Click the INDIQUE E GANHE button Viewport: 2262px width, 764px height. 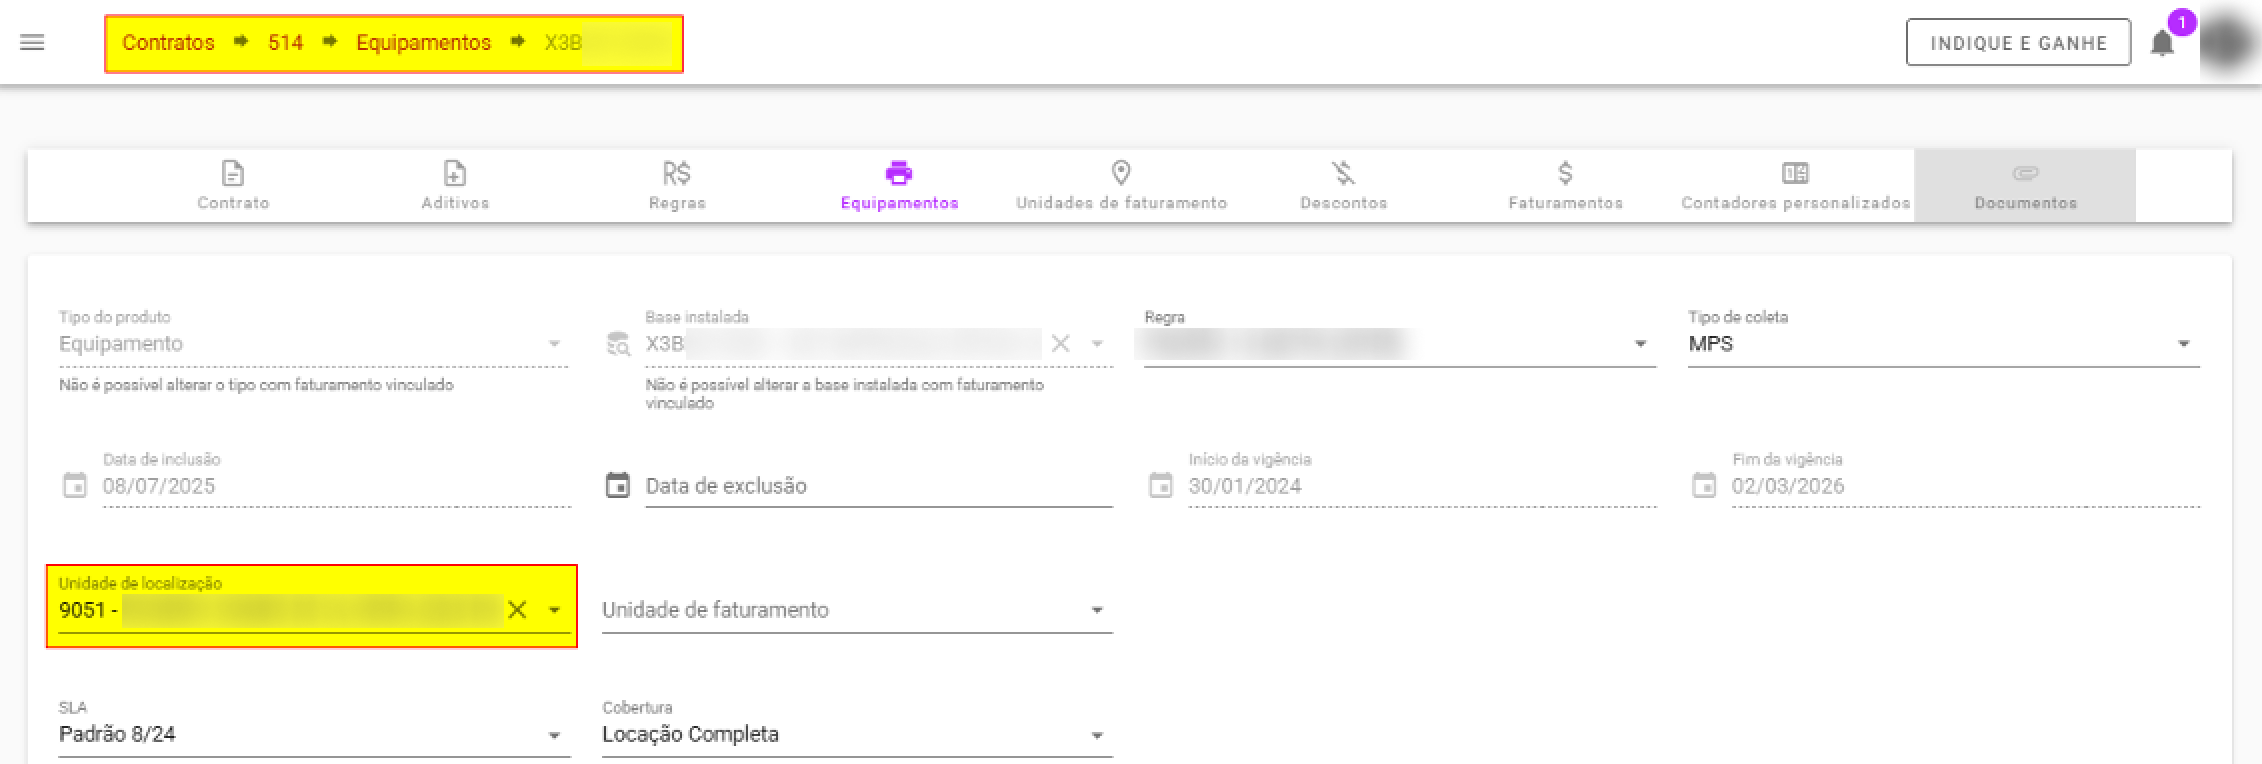(2018, 43)
